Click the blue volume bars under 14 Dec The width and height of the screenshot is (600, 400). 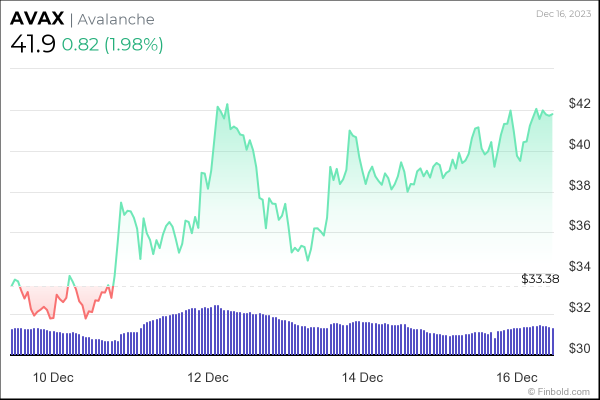tap(362, 339)
